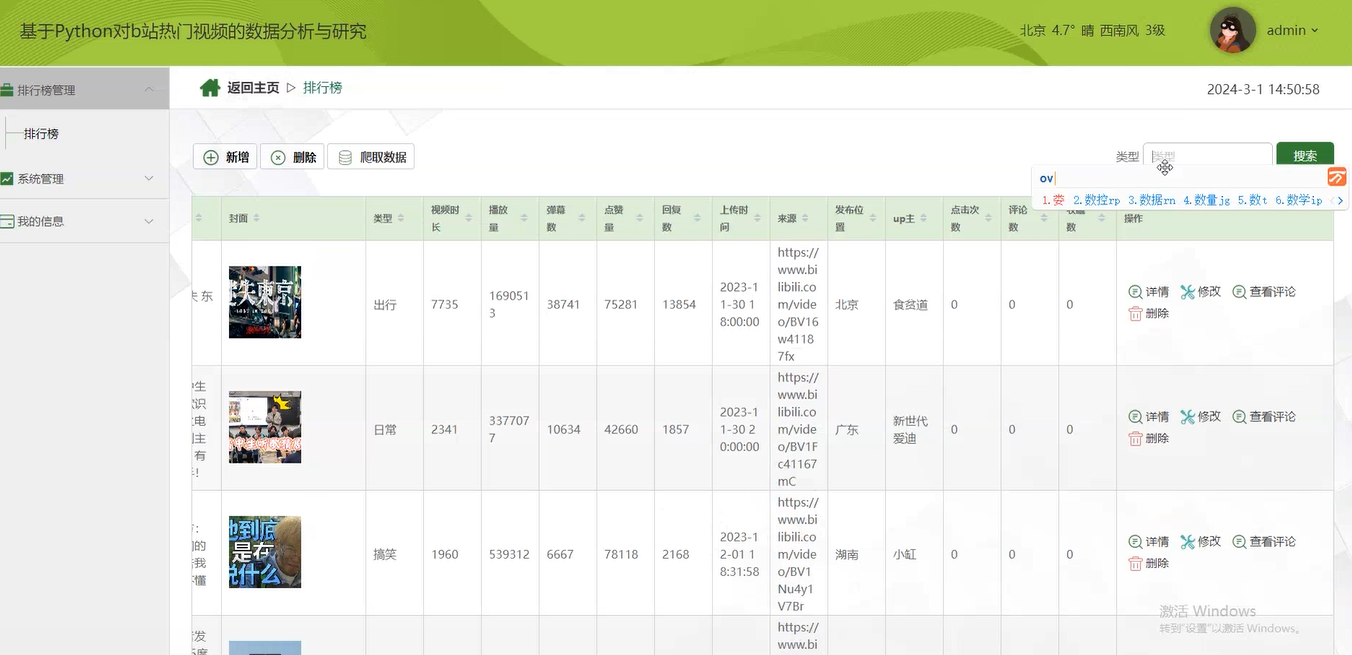The image size is (1352, 655).
Task: Open 查看评论 for the 食贫道 row
Action: [x=1264, y=292]
